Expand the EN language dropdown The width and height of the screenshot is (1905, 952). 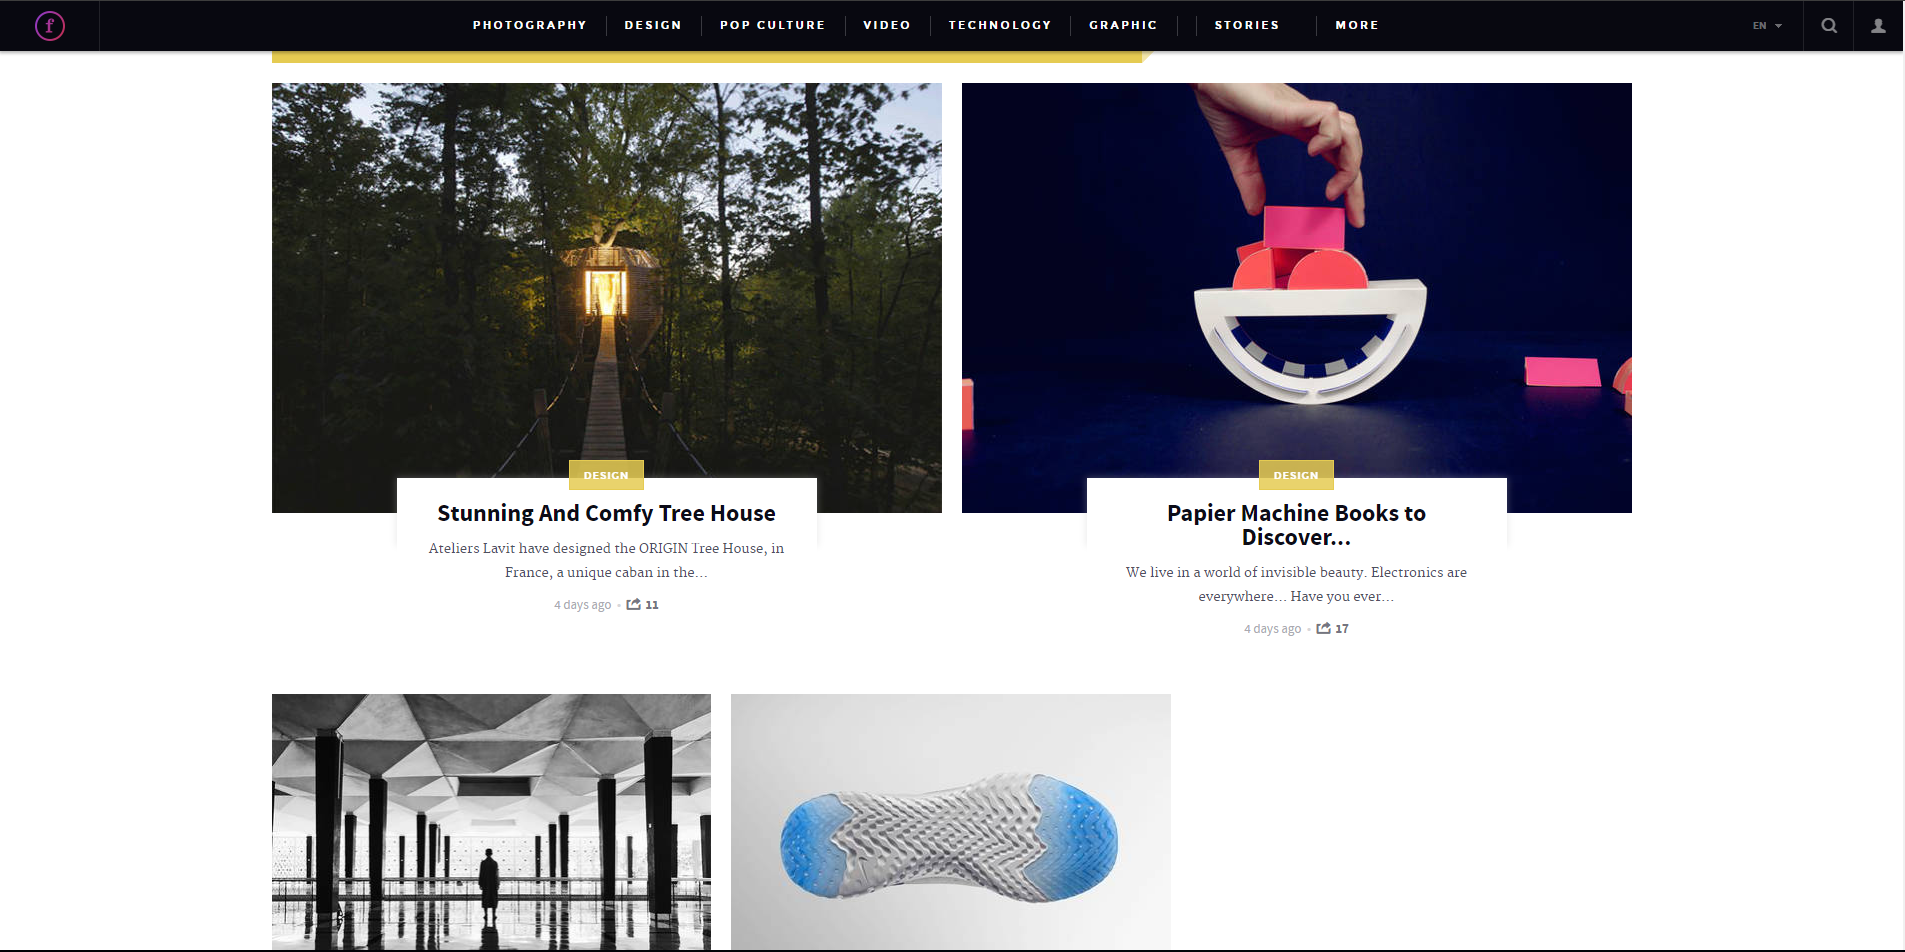pos(1767,26)
